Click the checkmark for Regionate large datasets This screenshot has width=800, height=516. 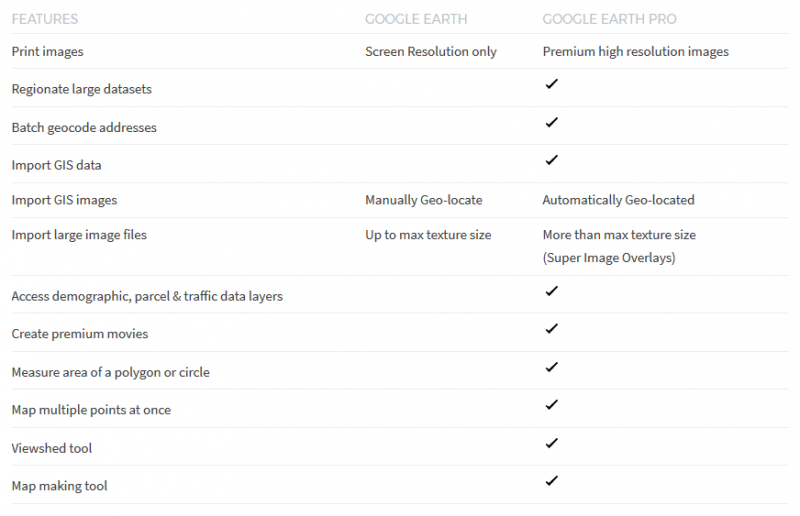pos(551,84)
